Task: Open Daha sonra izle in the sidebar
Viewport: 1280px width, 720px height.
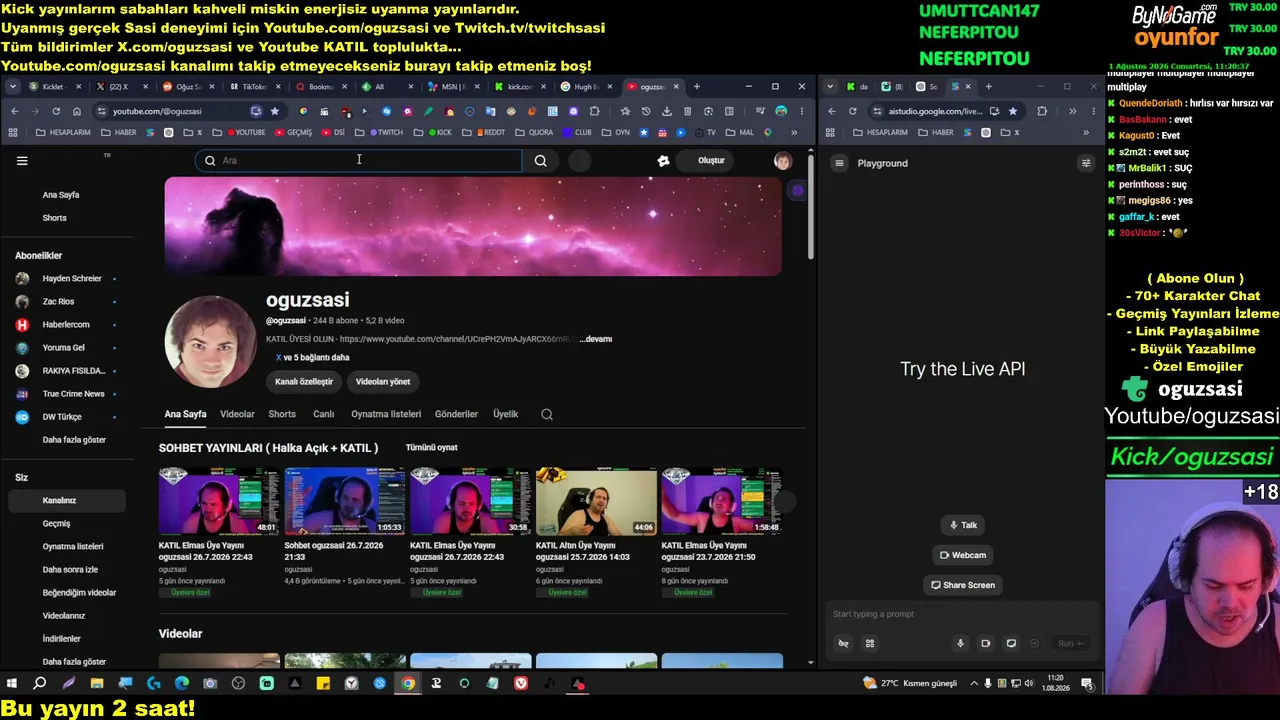Action: coord(70,569)
